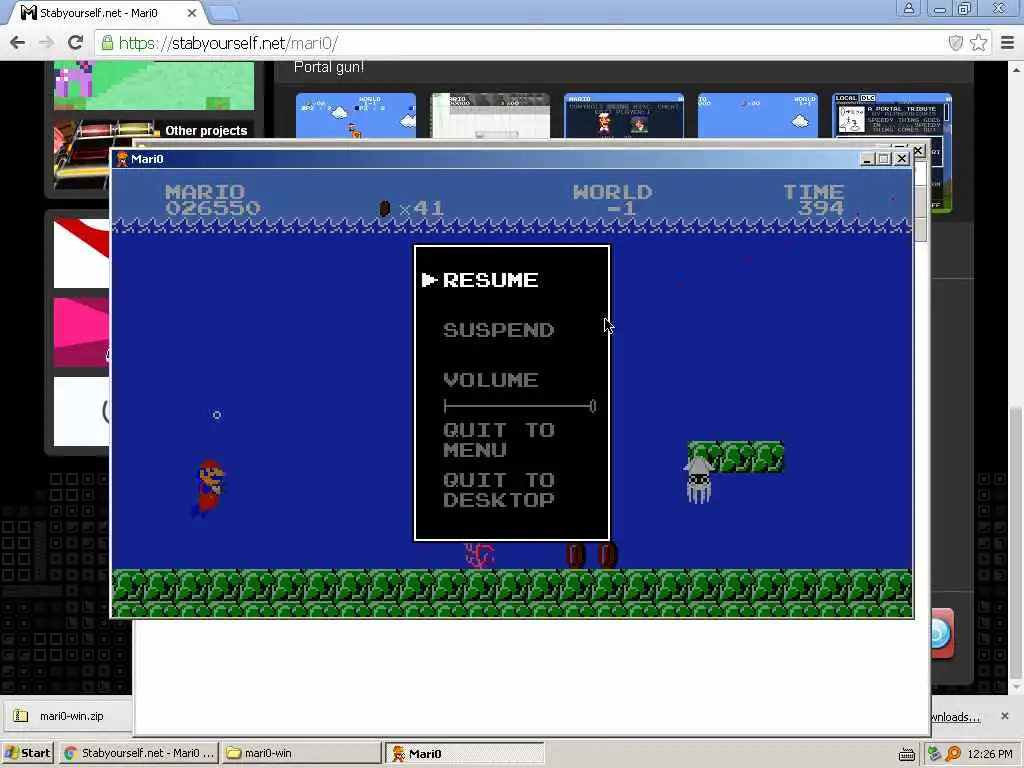Click the network tray icon

point(934,754)
